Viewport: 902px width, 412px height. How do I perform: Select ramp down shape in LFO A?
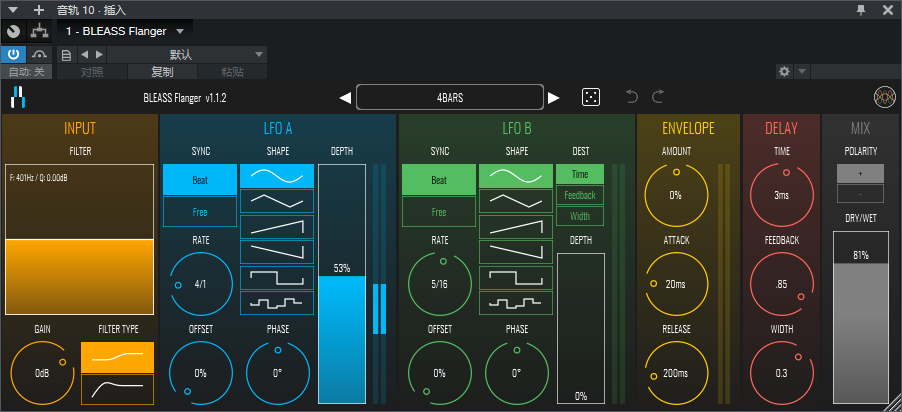[277, 252]
